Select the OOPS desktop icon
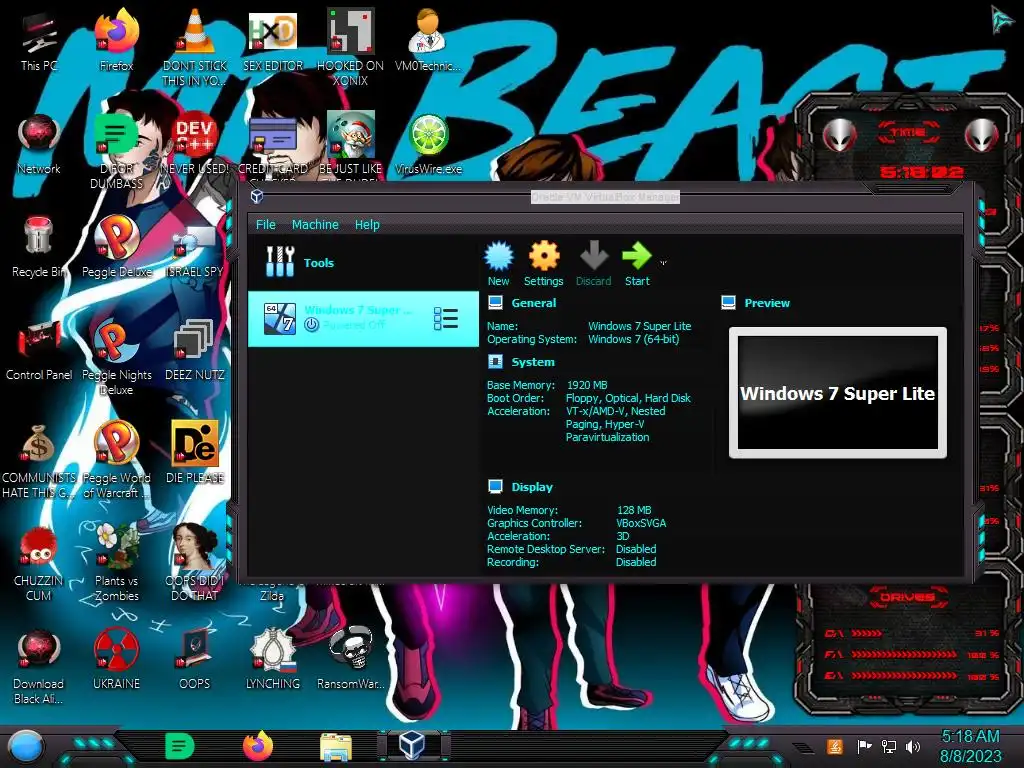1024x768 pixels. point(195,649)
